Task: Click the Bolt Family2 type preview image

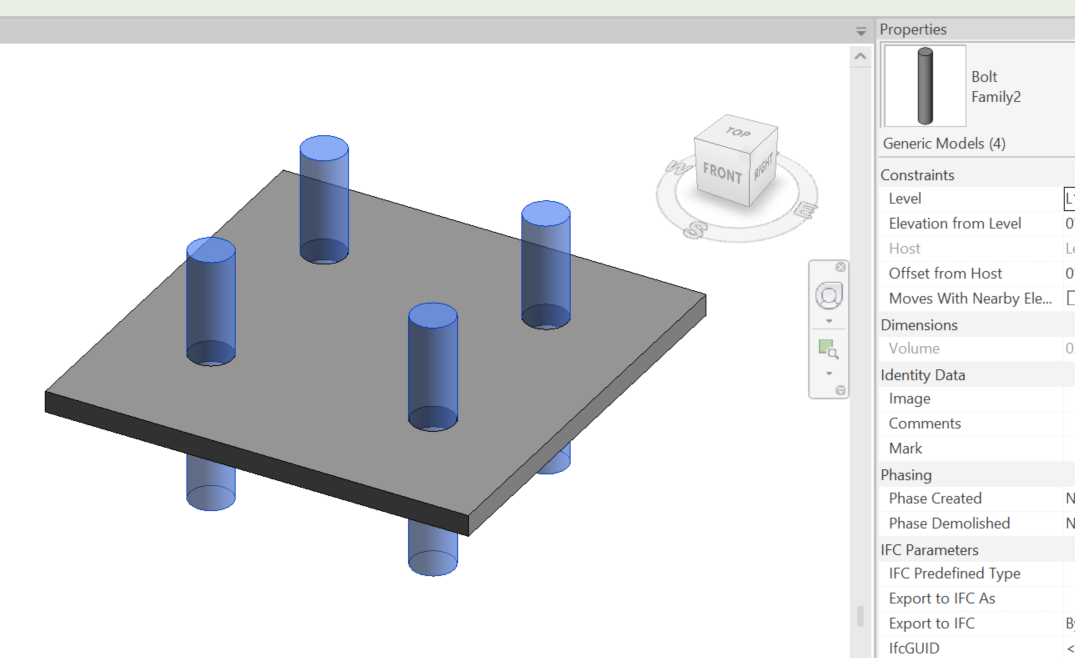Action: point(923,86)
